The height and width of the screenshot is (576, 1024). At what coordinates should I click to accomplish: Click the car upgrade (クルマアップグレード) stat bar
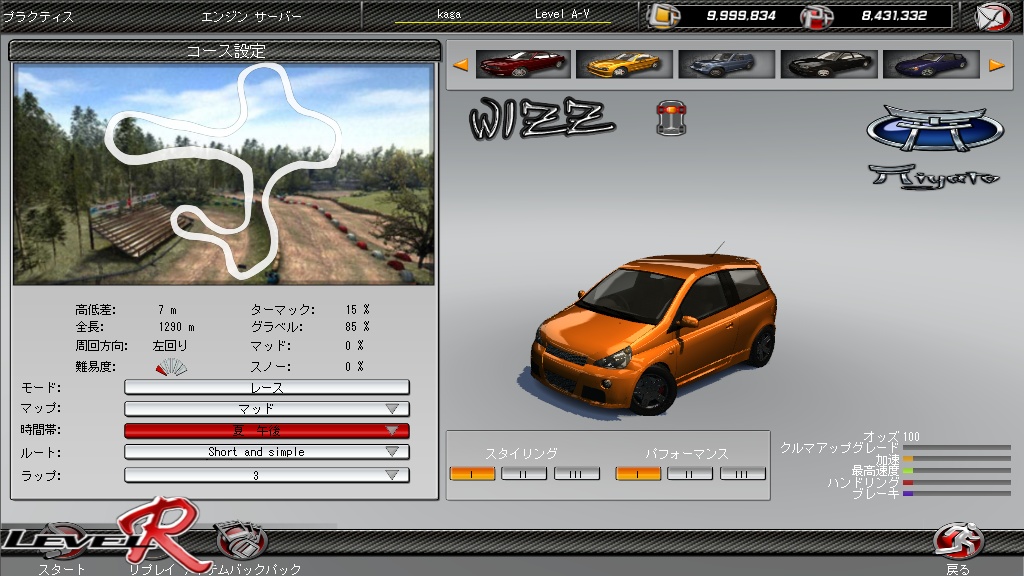tap(957, 448)
